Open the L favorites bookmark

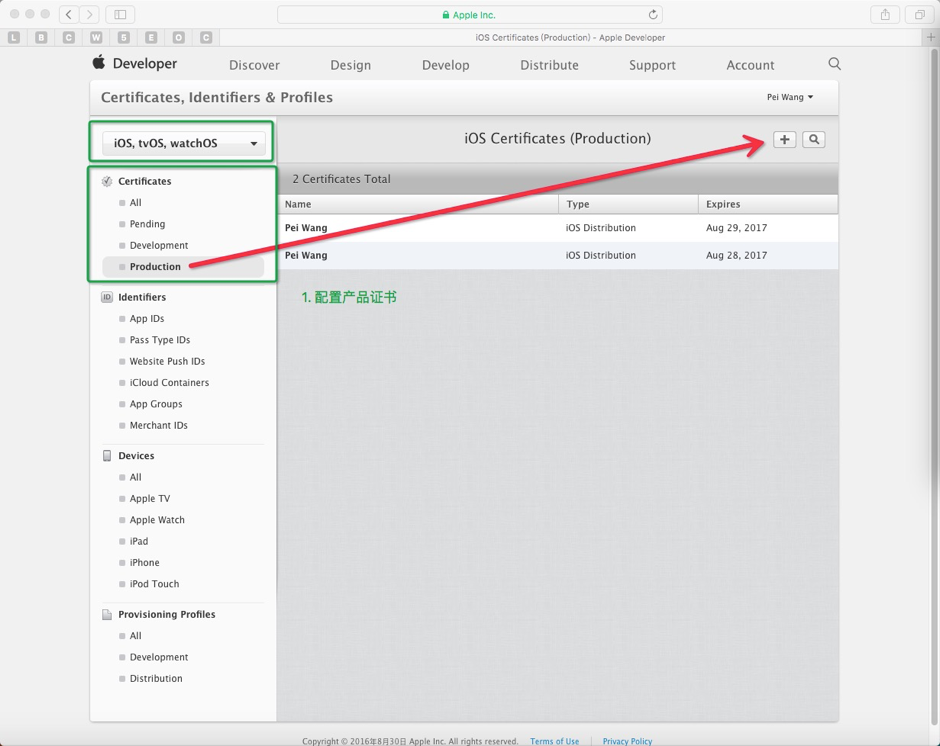tap(14, 38)
